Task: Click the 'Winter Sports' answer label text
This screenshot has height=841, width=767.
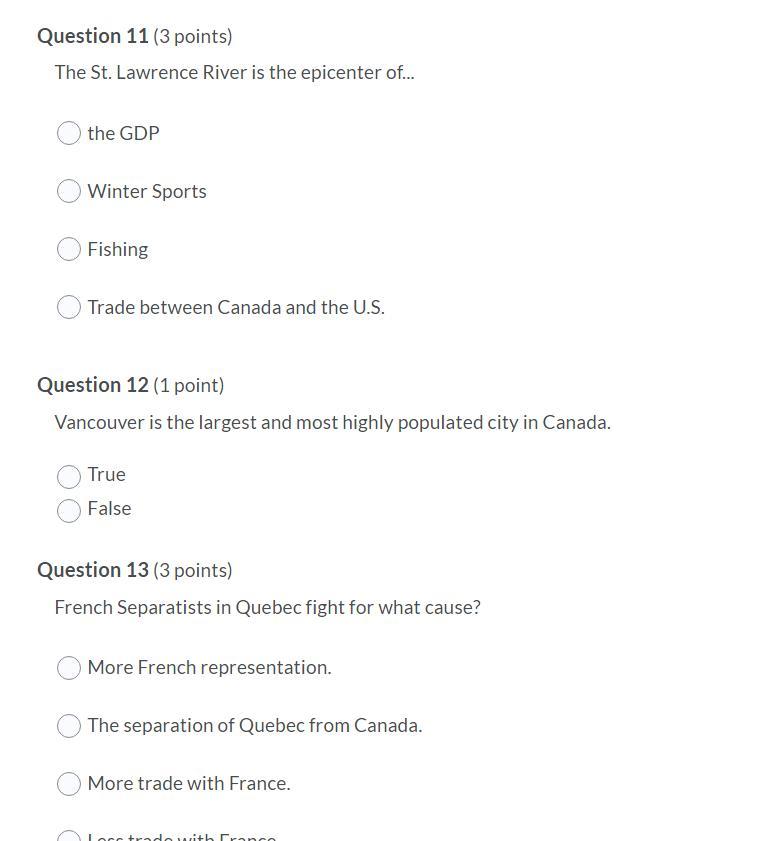Action: point(147,191)
